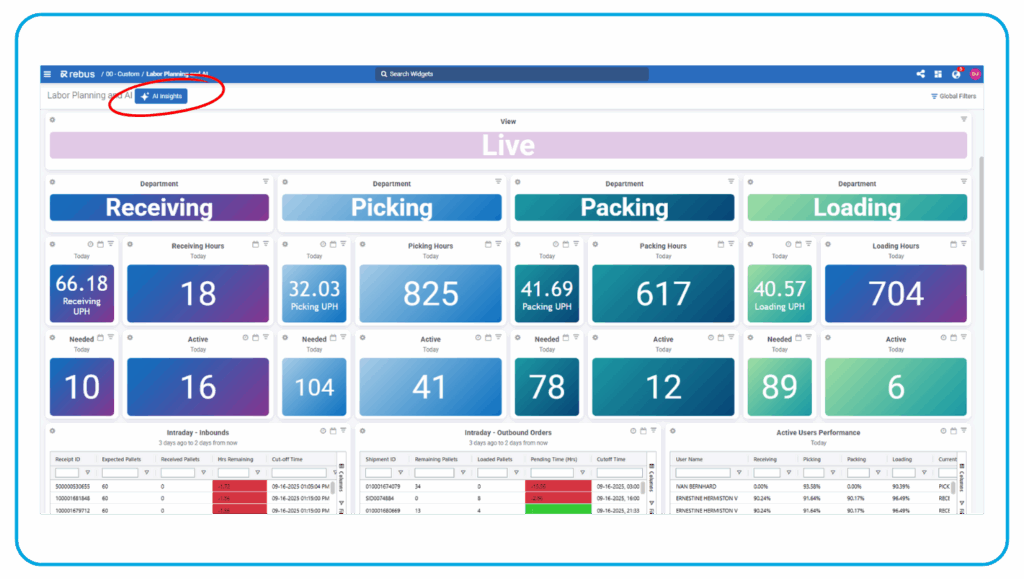Open settings gear on the View widget

53,120
